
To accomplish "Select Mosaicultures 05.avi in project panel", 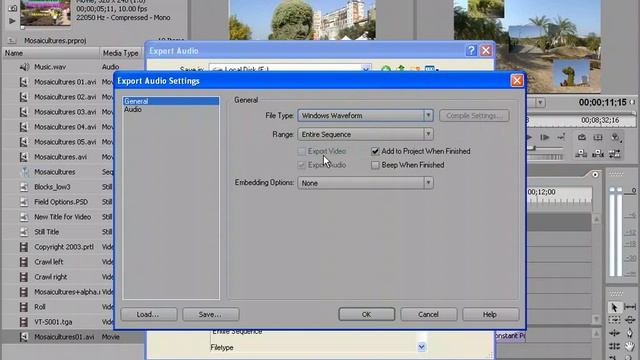I will pos(65,142).
